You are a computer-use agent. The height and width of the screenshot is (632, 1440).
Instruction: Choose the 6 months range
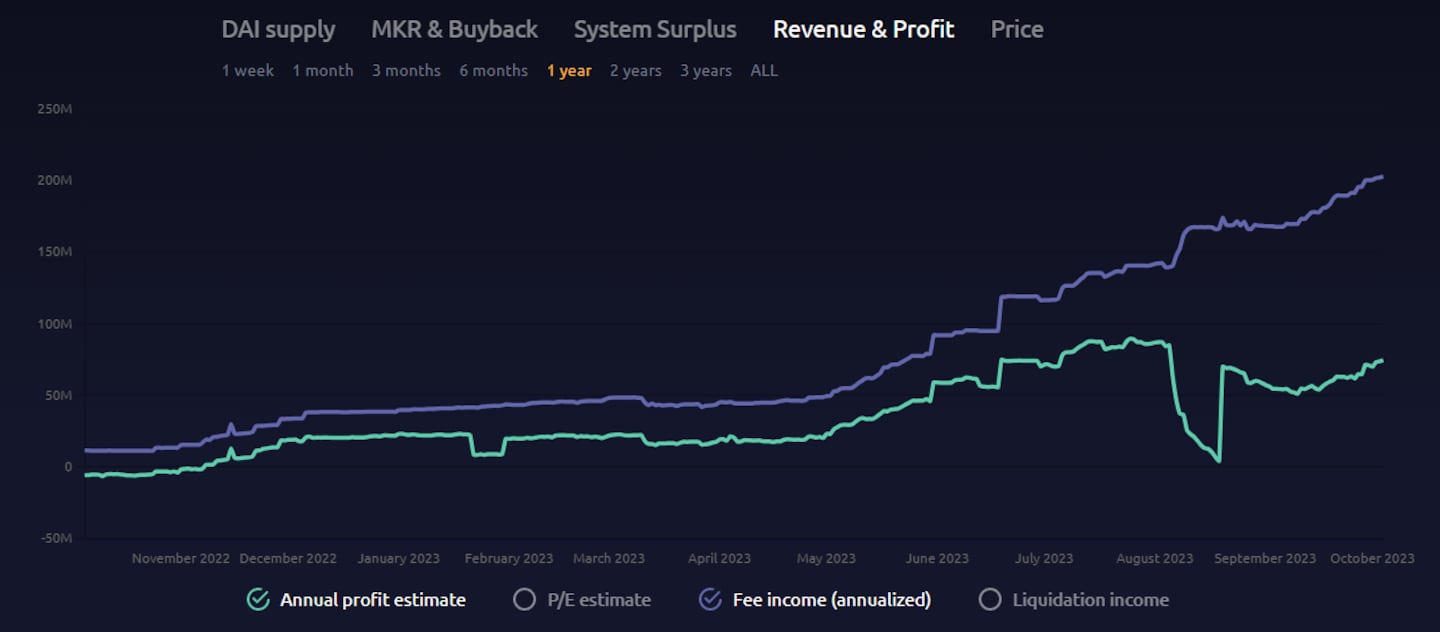(494, 71)
